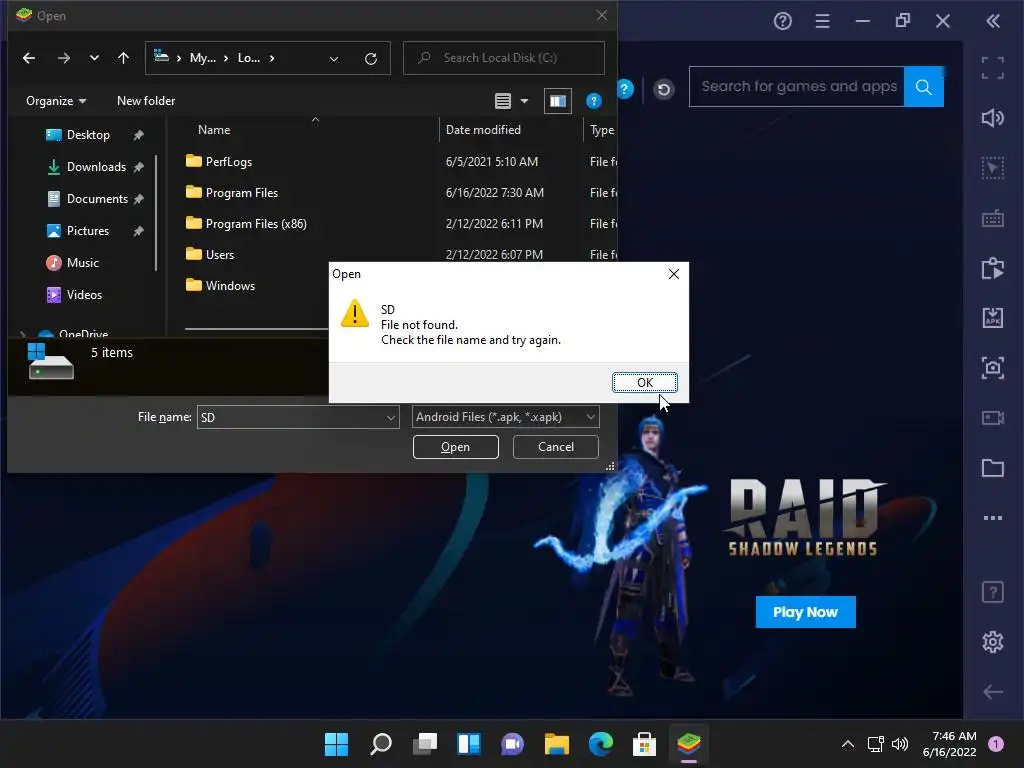Viewport: 1024px width, 768px height.
Task: Open File Explorer from the taskbar
Action: point(557,744)
